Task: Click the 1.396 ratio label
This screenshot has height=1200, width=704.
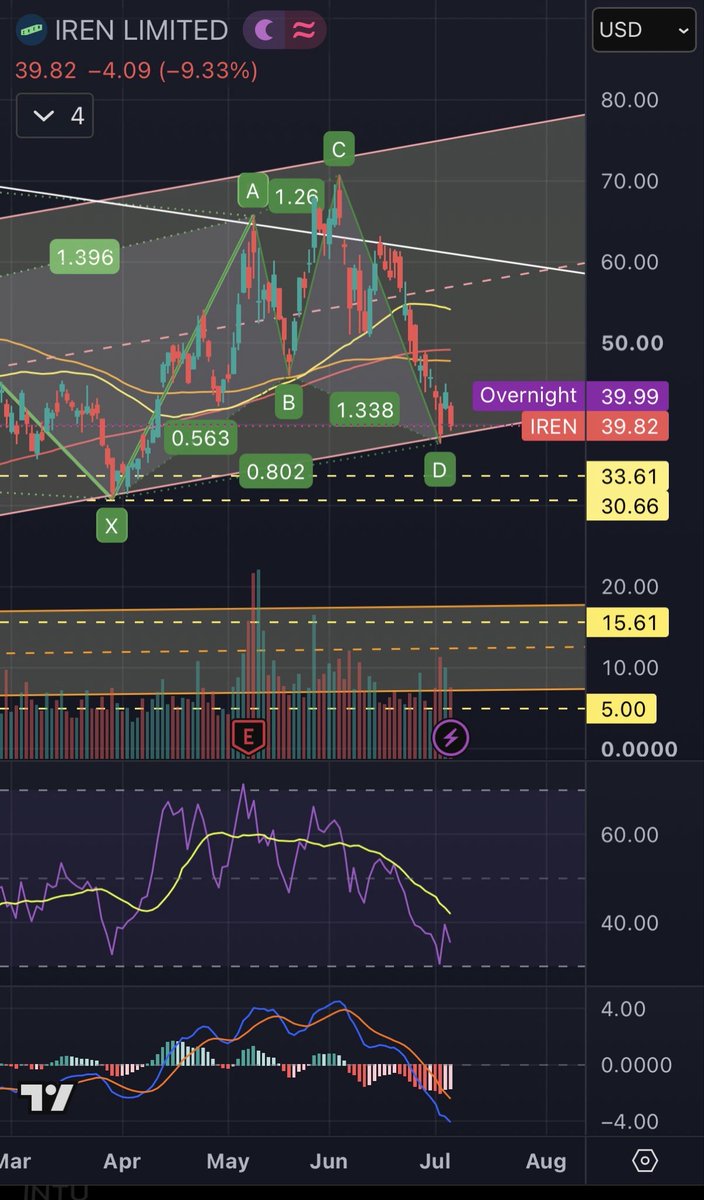Action: [x=85, y=258]
